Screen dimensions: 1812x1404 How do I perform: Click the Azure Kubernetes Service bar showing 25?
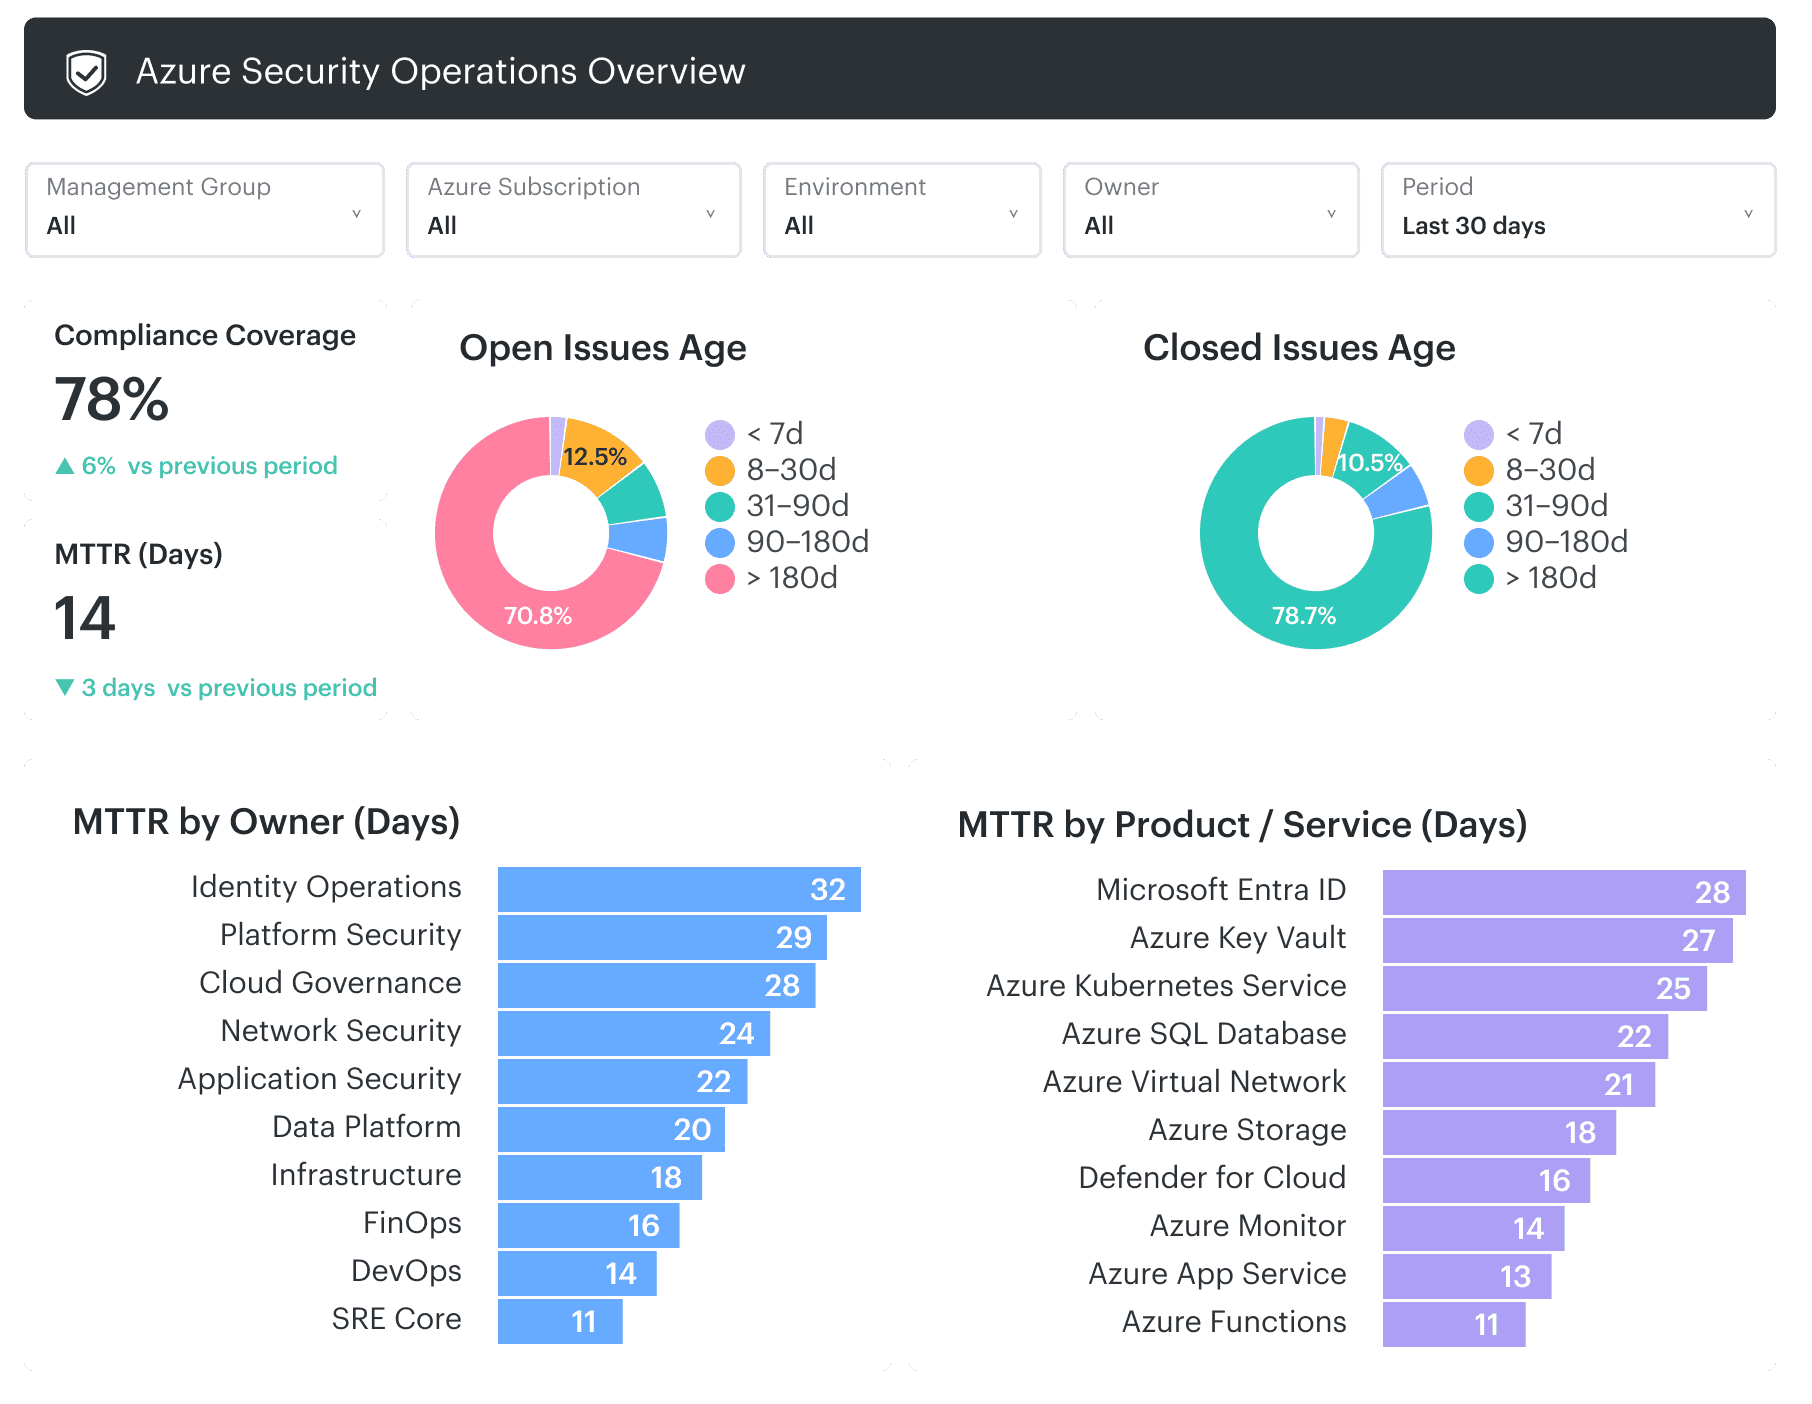click(1545, 988)
